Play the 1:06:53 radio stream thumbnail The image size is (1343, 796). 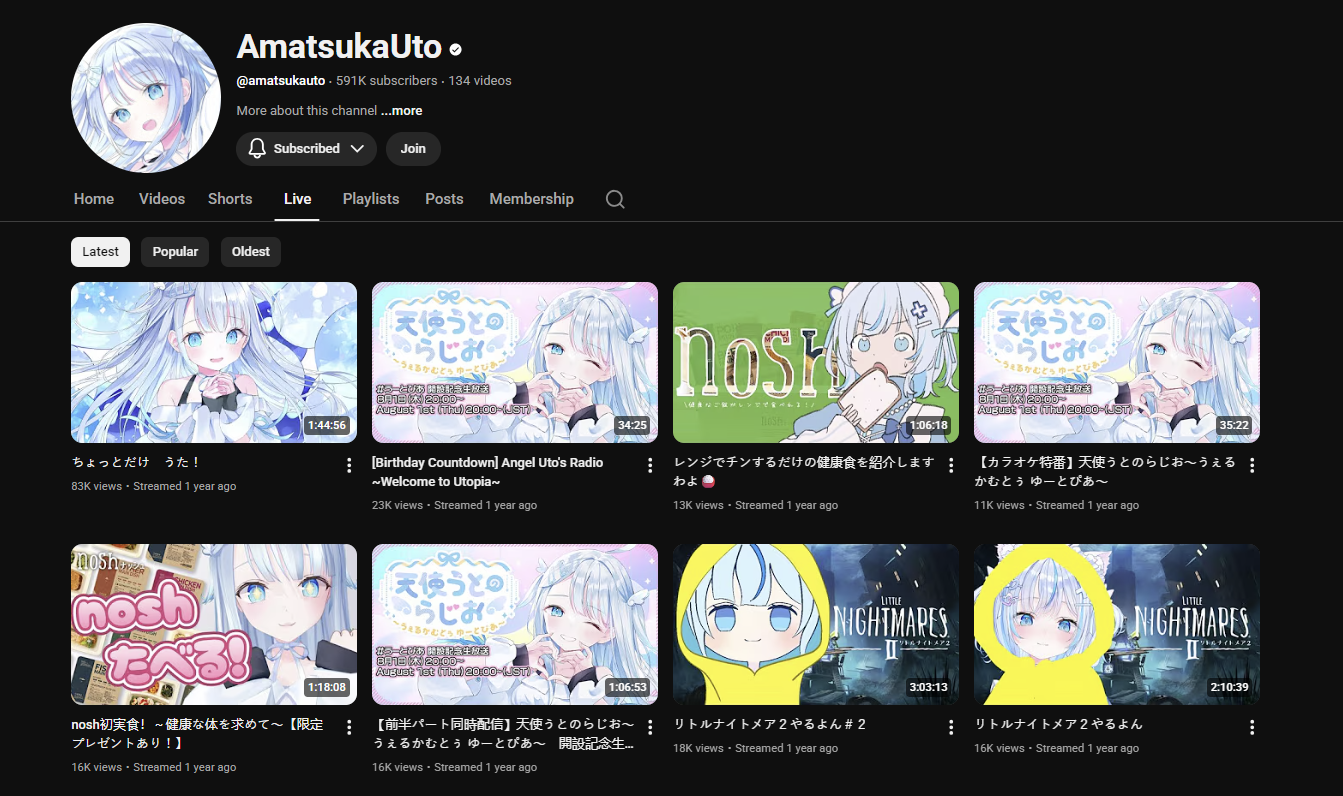(515, 624)
